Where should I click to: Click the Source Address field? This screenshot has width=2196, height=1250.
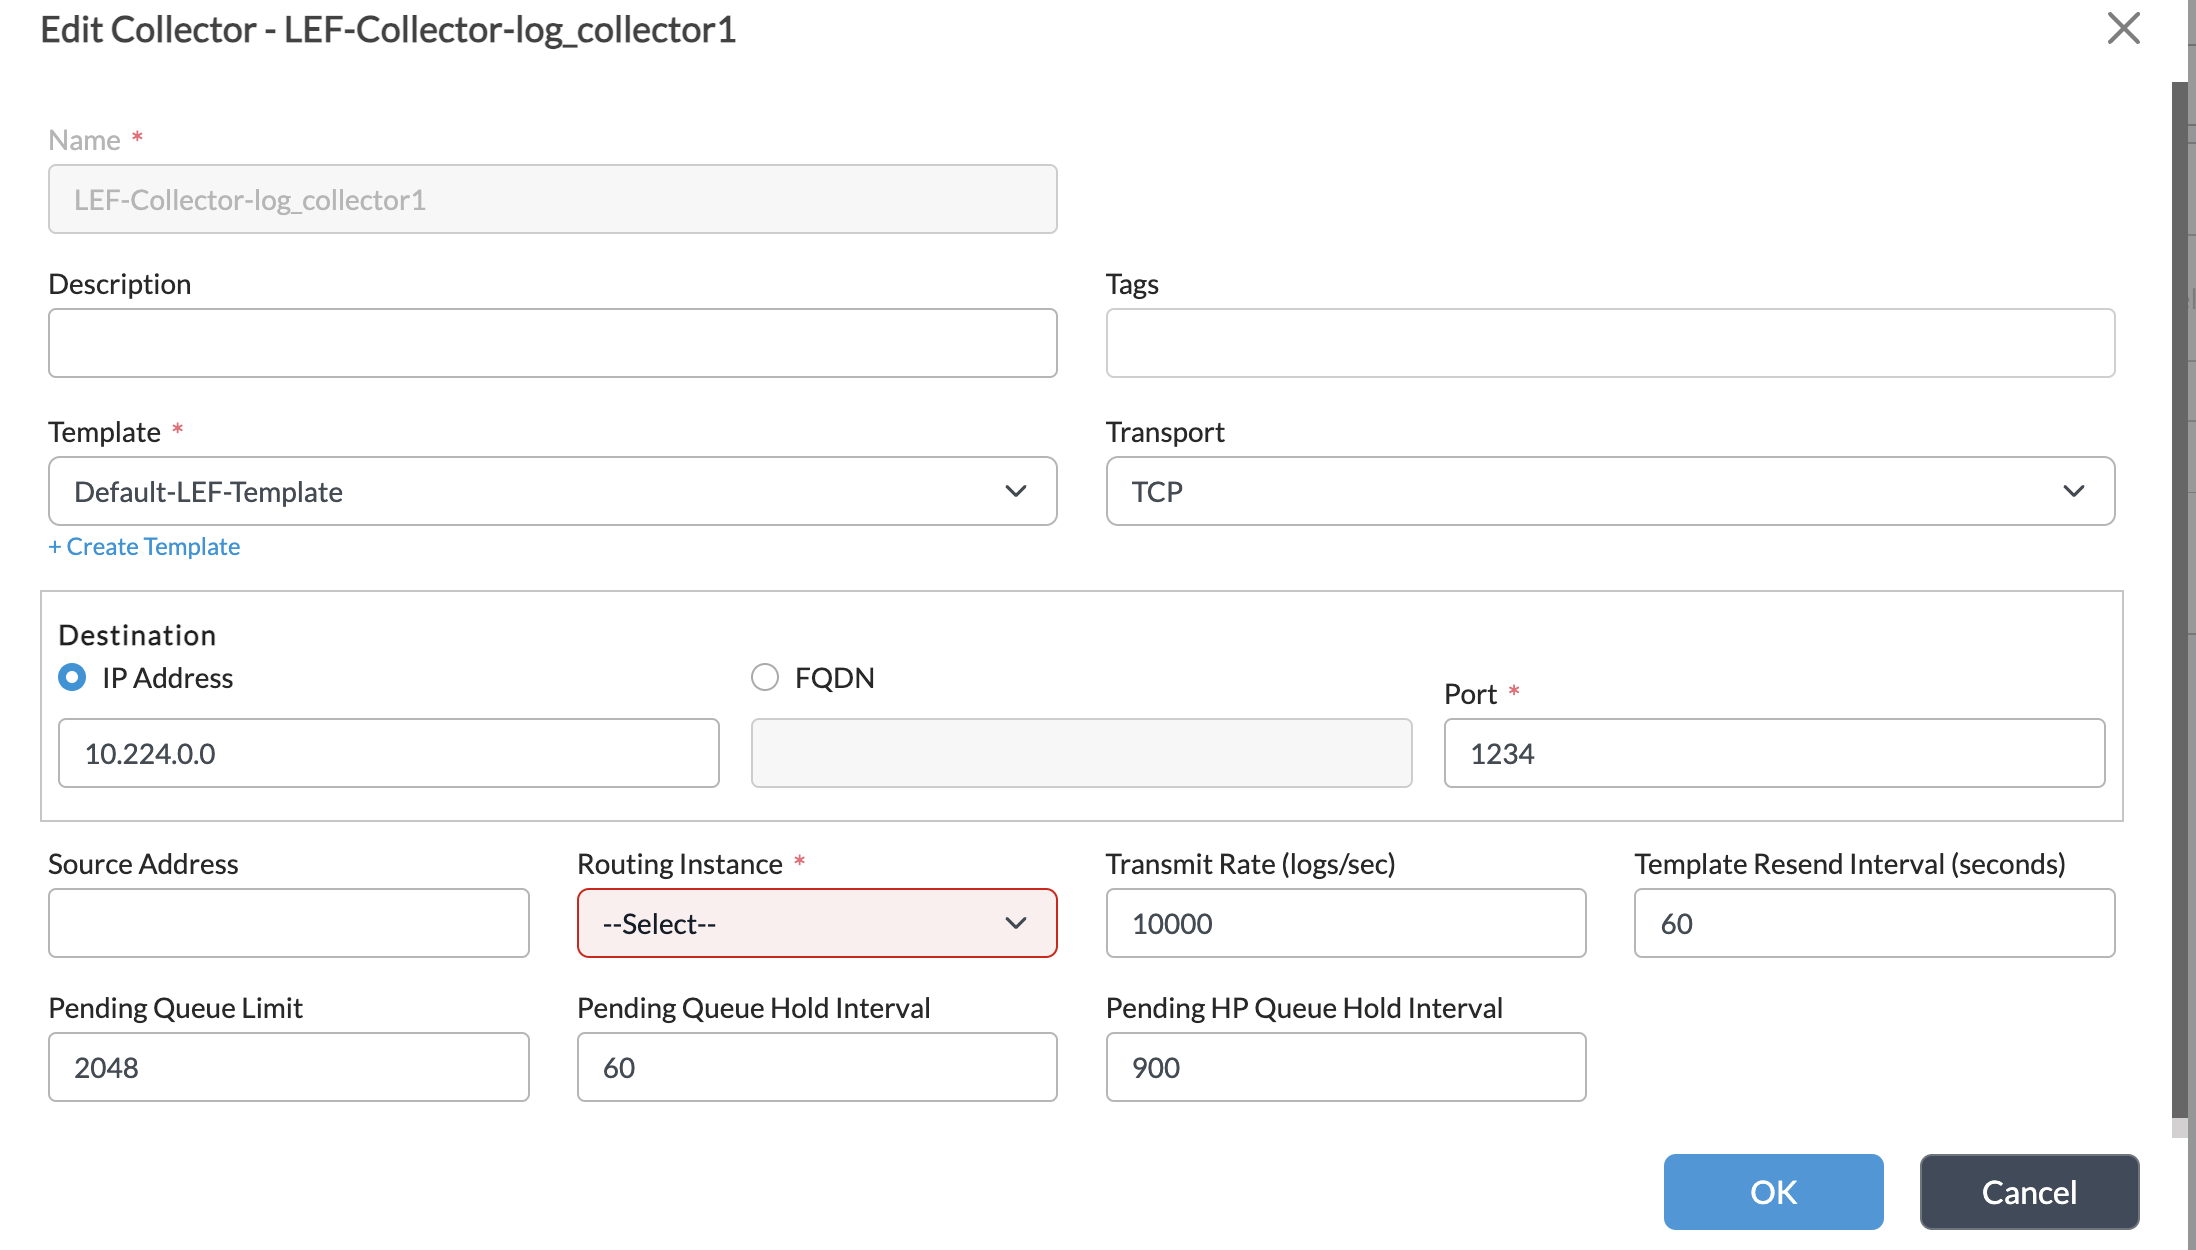click(x=288, y=923)
